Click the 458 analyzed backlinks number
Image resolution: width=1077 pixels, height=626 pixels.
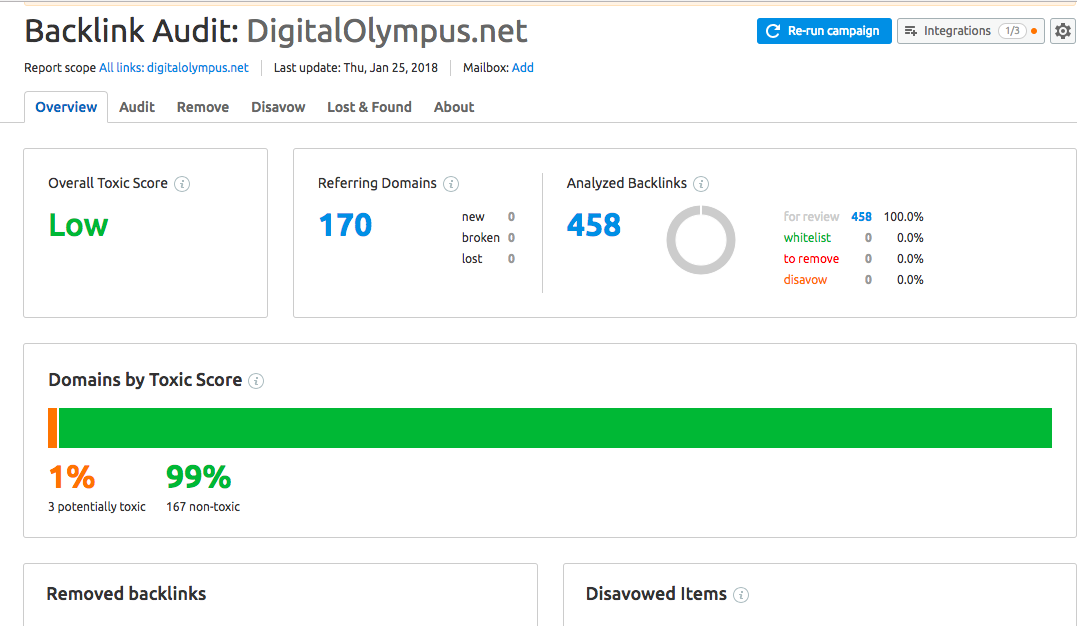tap(594, 225)
